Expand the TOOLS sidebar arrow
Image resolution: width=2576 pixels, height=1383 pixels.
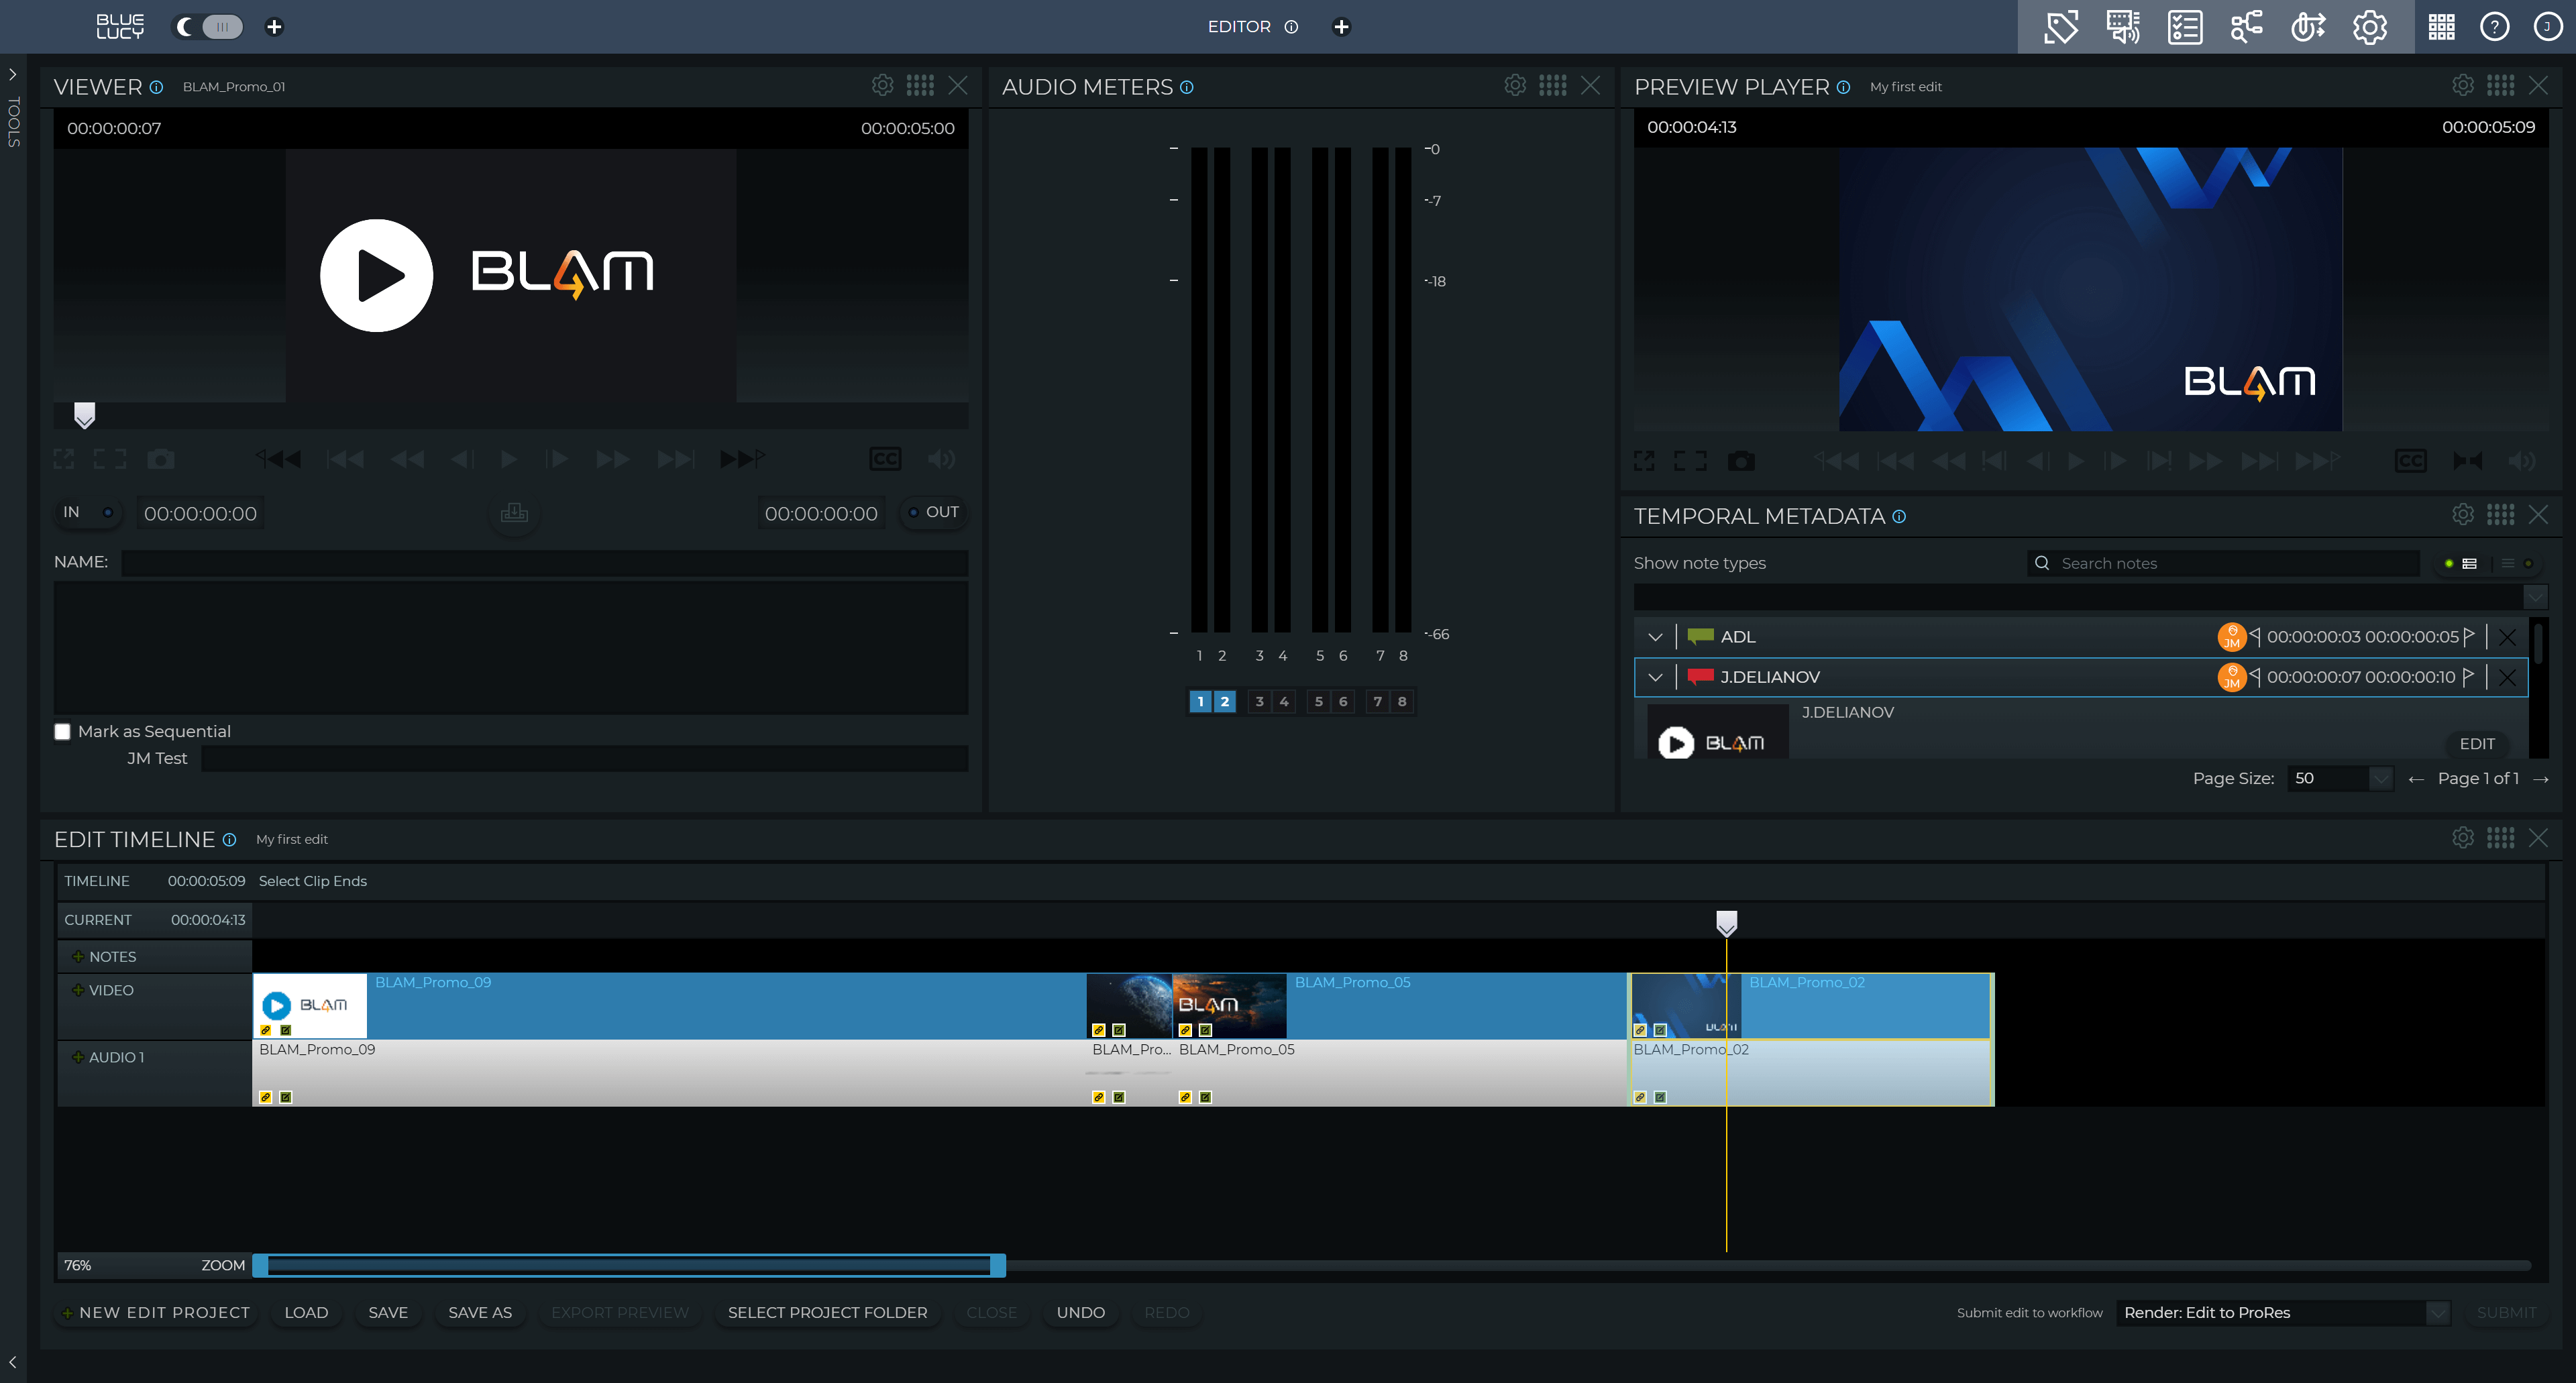tap(13, 74)
